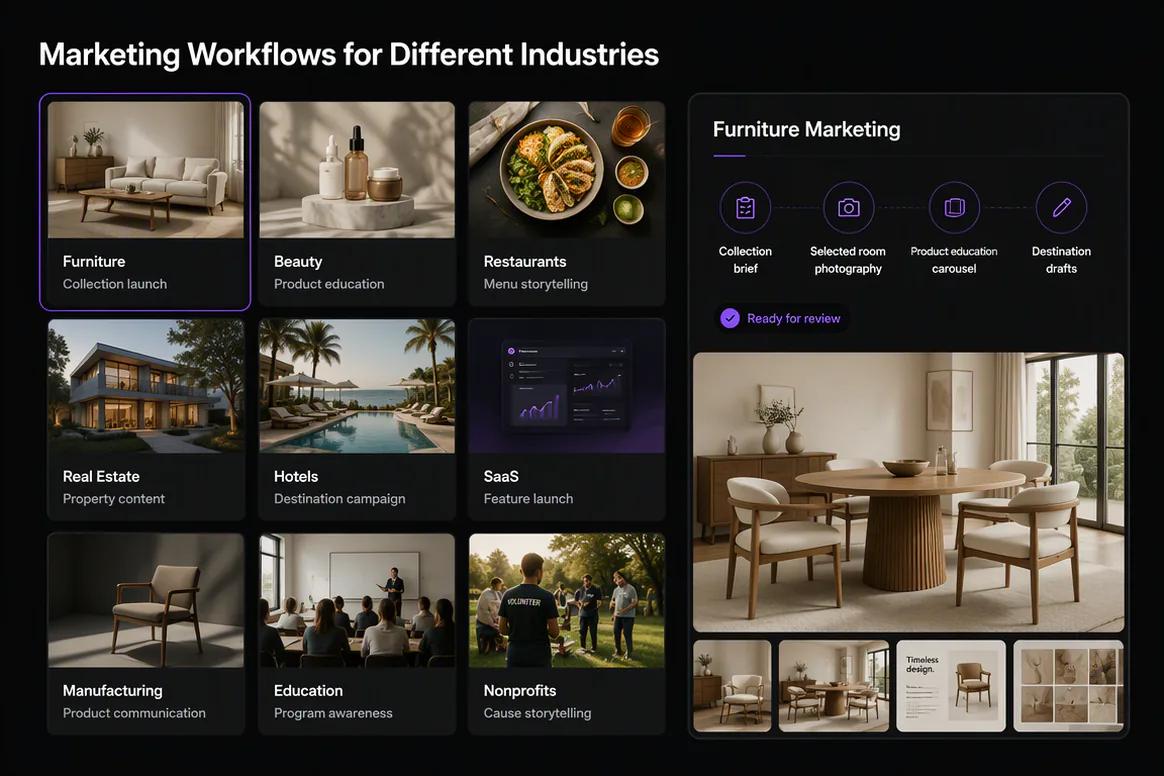Viewport: 1164px width, 776px height.
Task: Open the Nonprofits cause storytelling card
Action: coord(567,633)
